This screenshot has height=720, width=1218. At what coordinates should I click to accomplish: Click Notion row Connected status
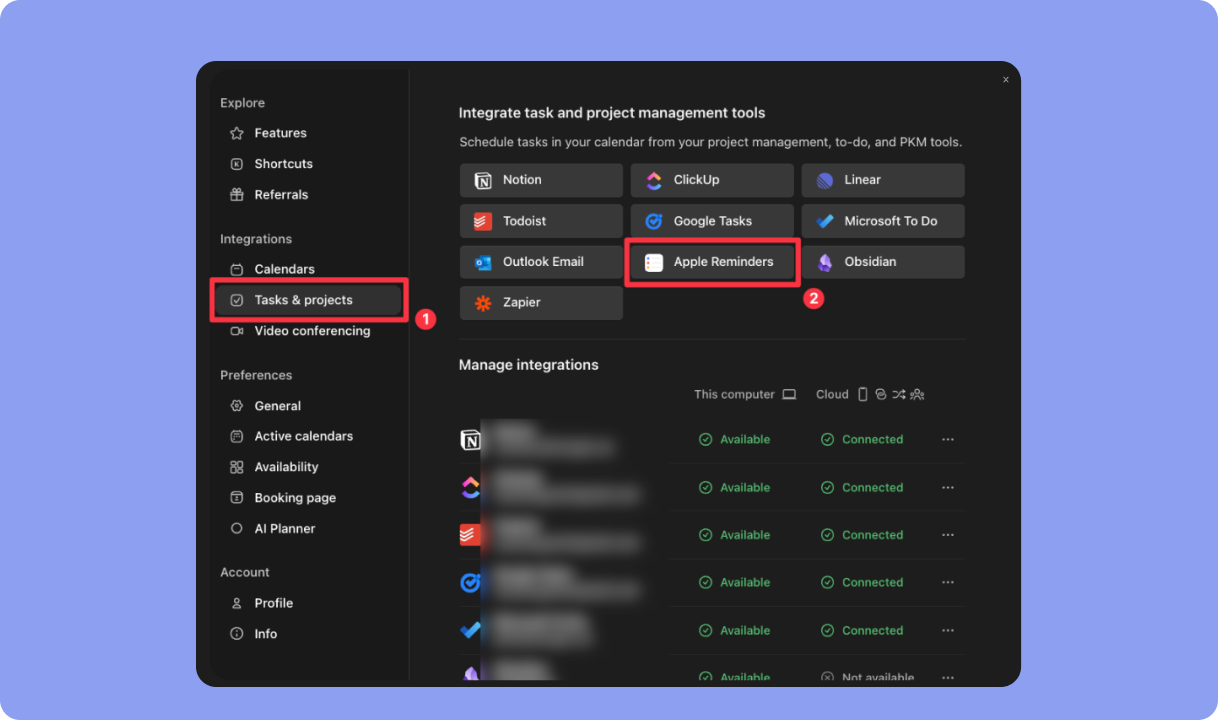click(x=862, y=439)
